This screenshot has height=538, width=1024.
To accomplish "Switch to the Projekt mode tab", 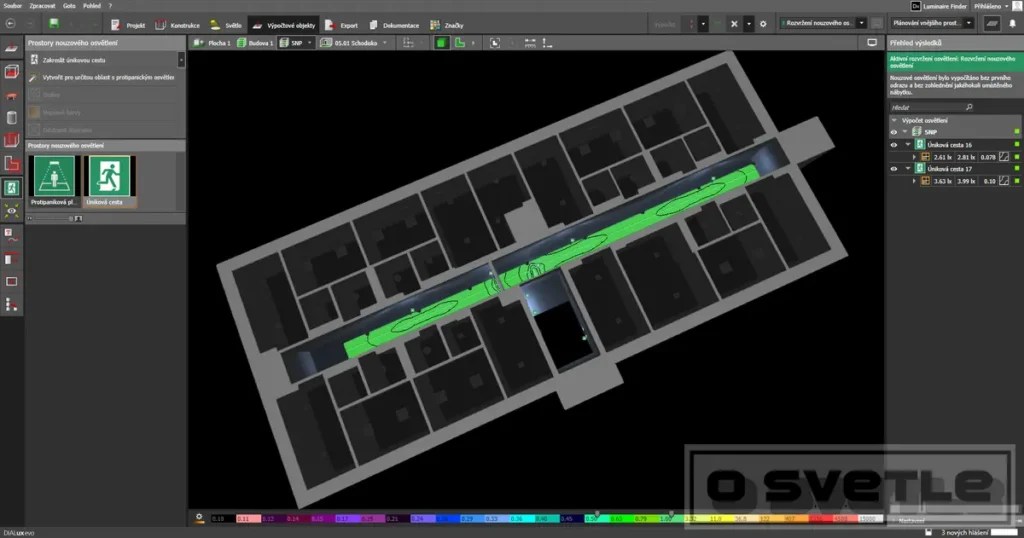I will pyautogui.click(x=128, y=25).
